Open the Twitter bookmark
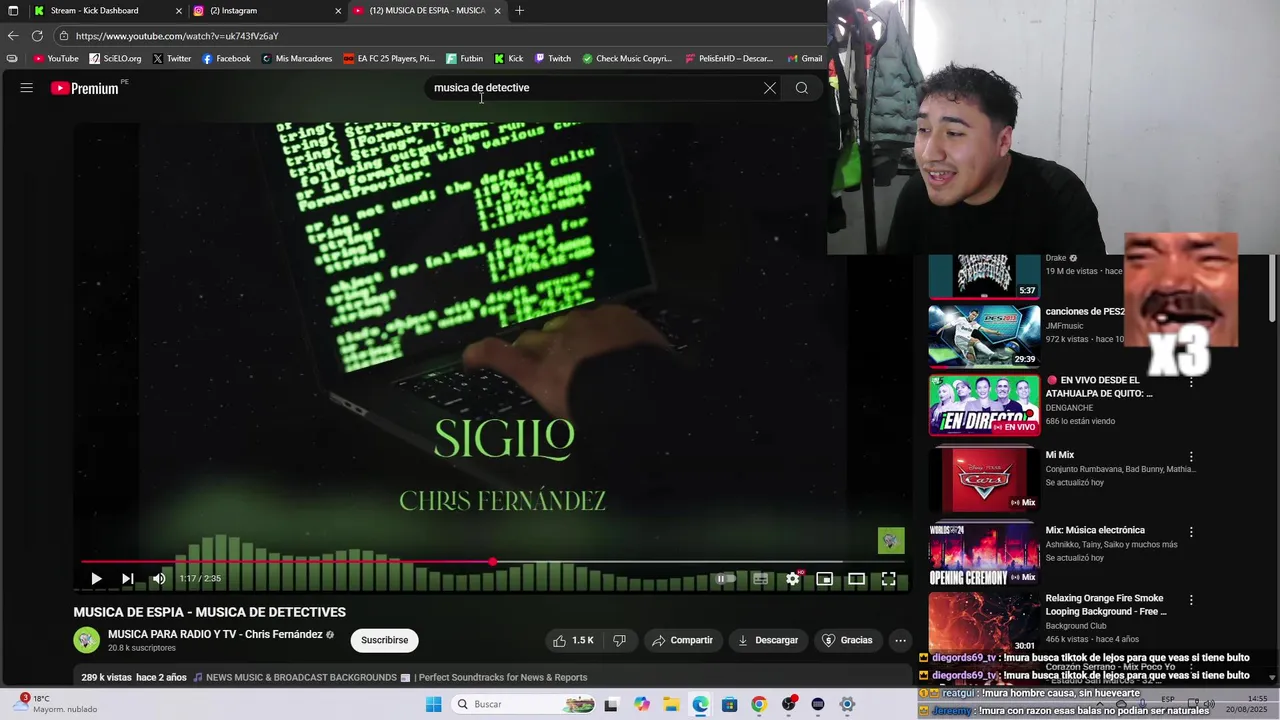Screen dimensions: 1280x720 (172, 59)
